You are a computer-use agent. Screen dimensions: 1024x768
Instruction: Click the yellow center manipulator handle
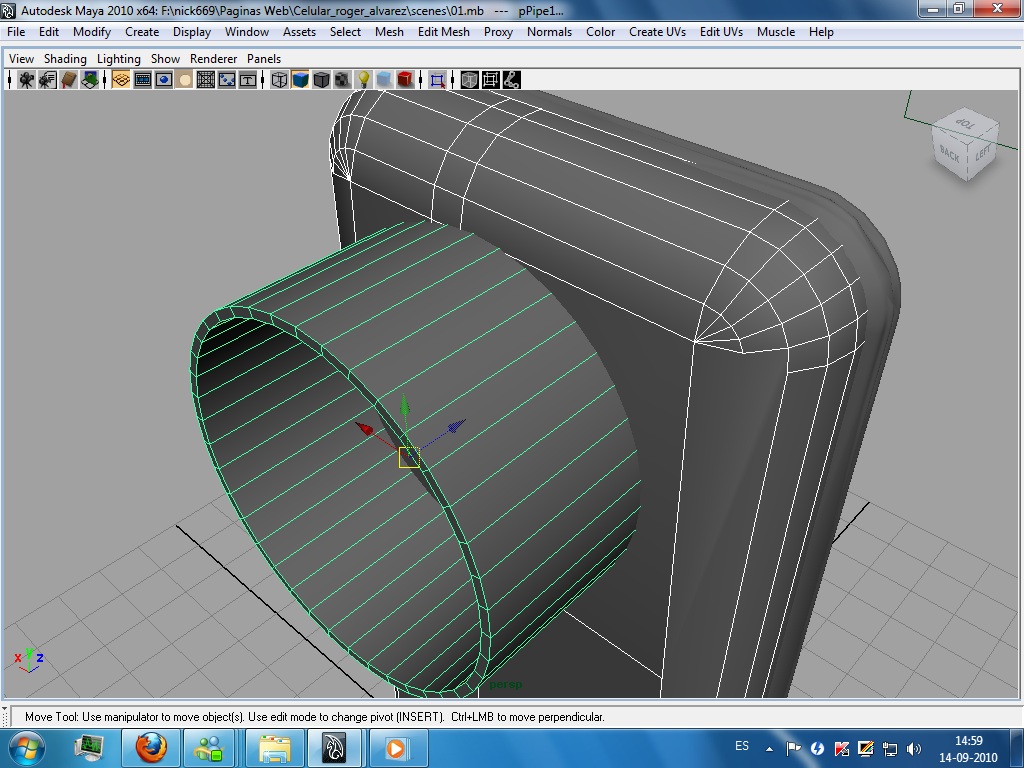[x=409, y=457]
